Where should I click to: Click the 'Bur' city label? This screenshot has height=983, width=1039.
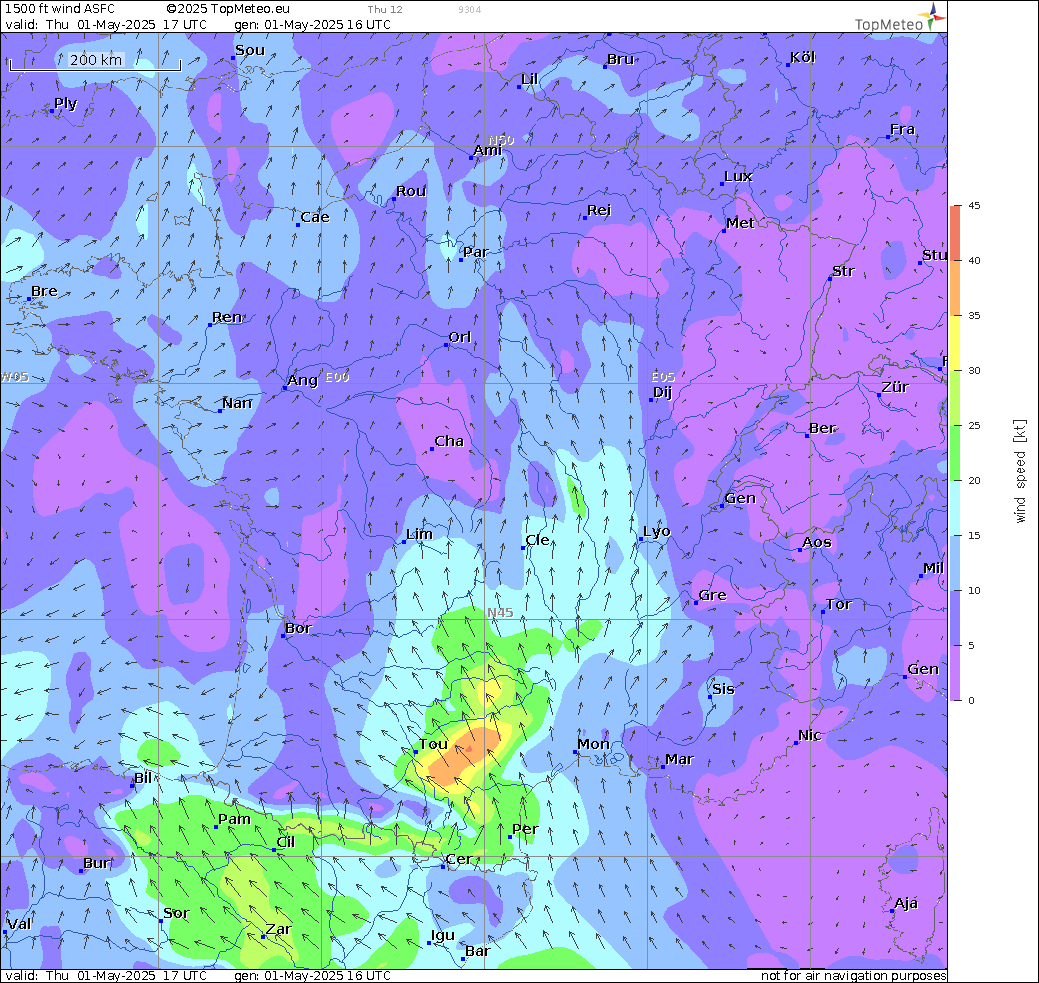point(97,864)
